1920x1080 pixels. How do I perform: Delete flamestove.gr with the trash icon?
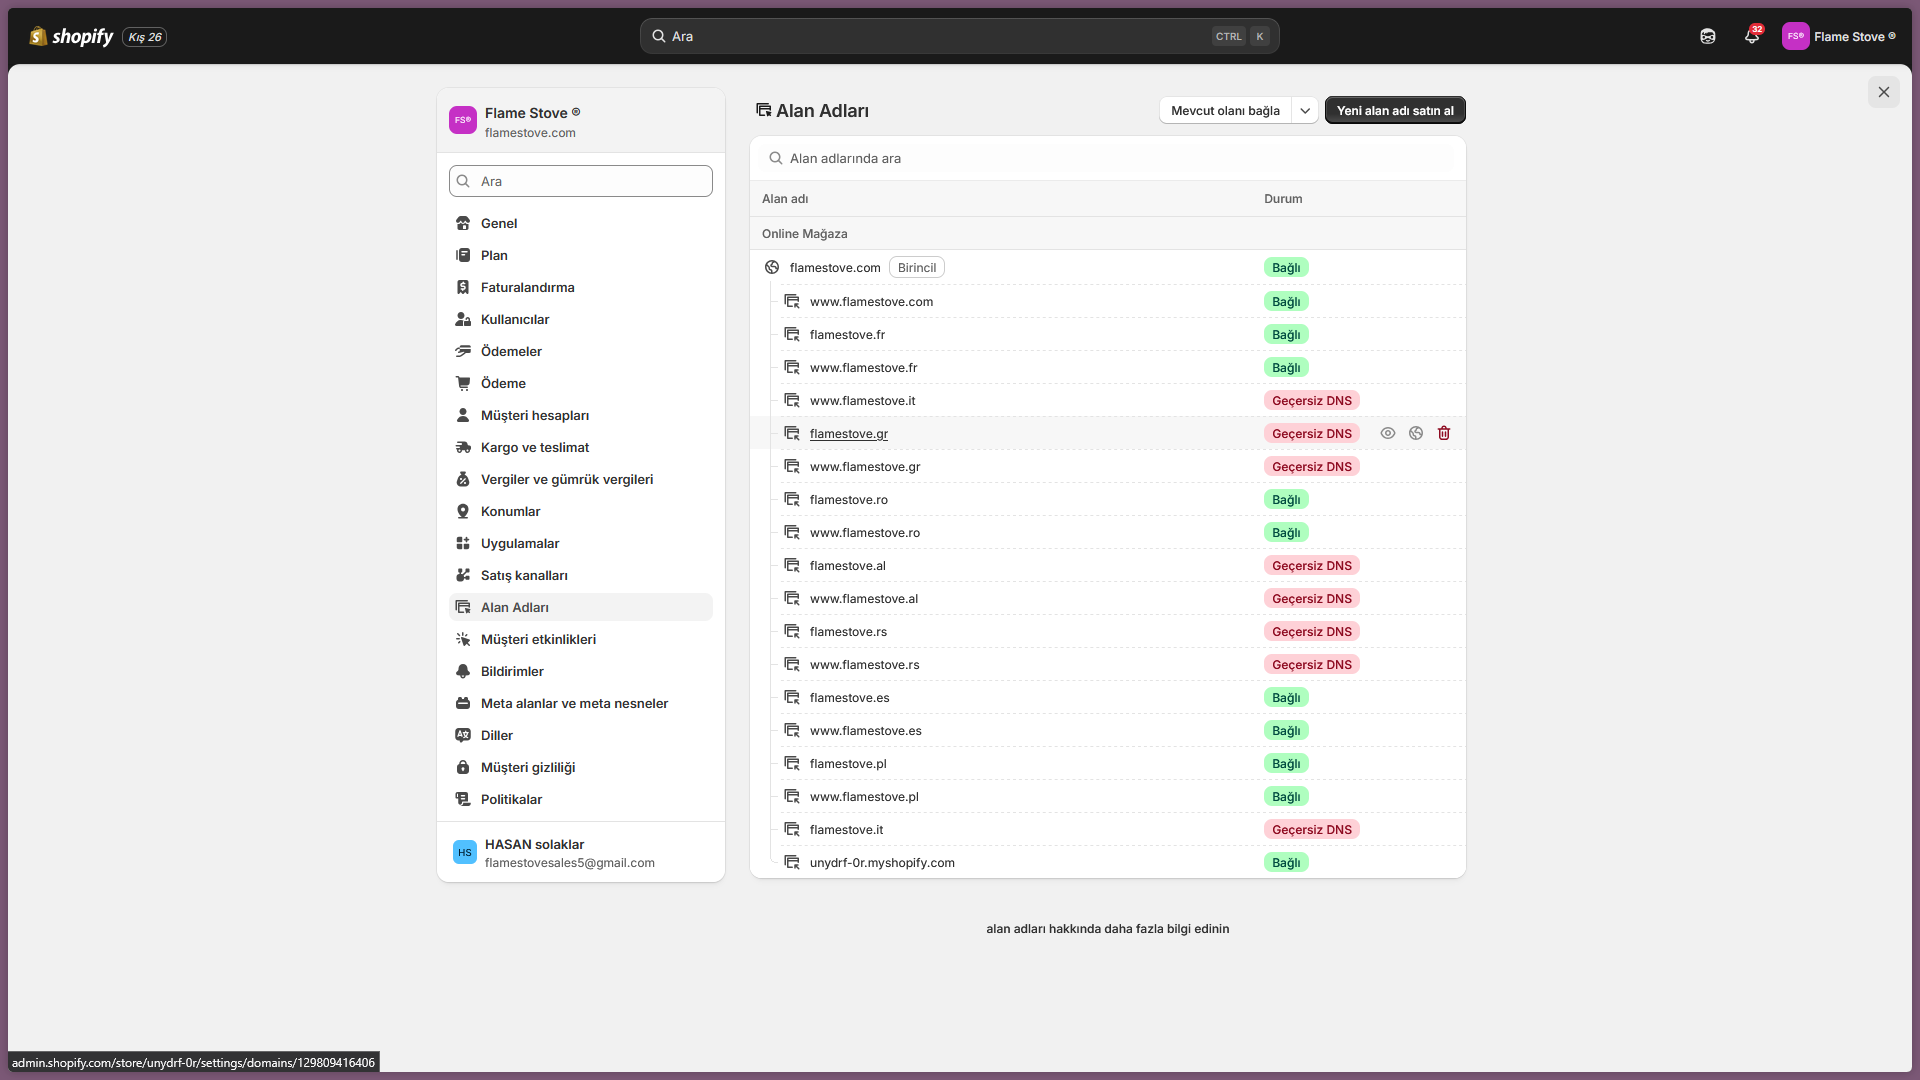1444,433
